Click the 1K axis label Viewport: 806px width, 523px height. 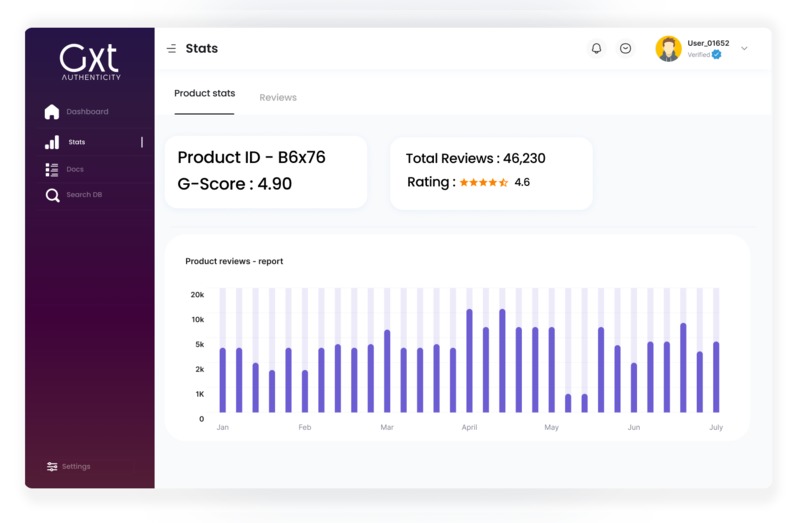(199, 394)
